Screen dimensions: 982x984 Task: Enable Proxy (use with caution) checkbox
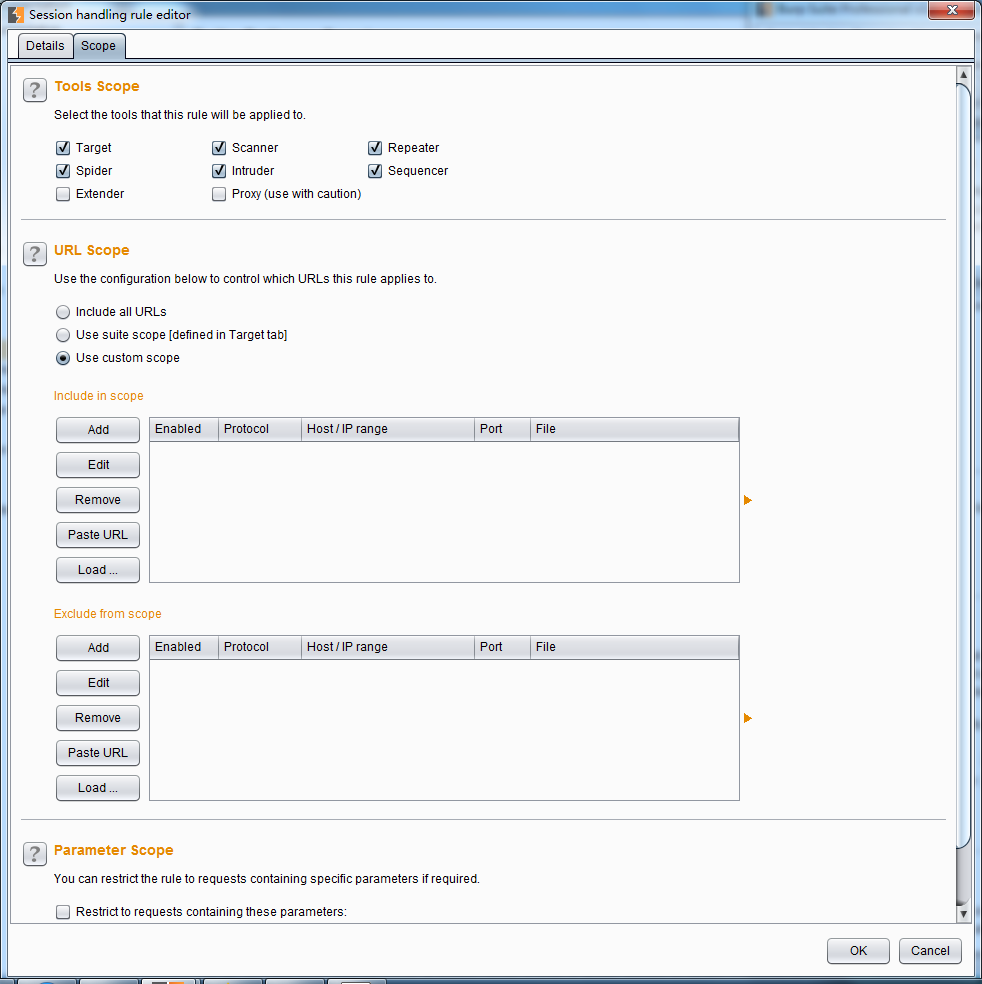click(x=219, y=194)
